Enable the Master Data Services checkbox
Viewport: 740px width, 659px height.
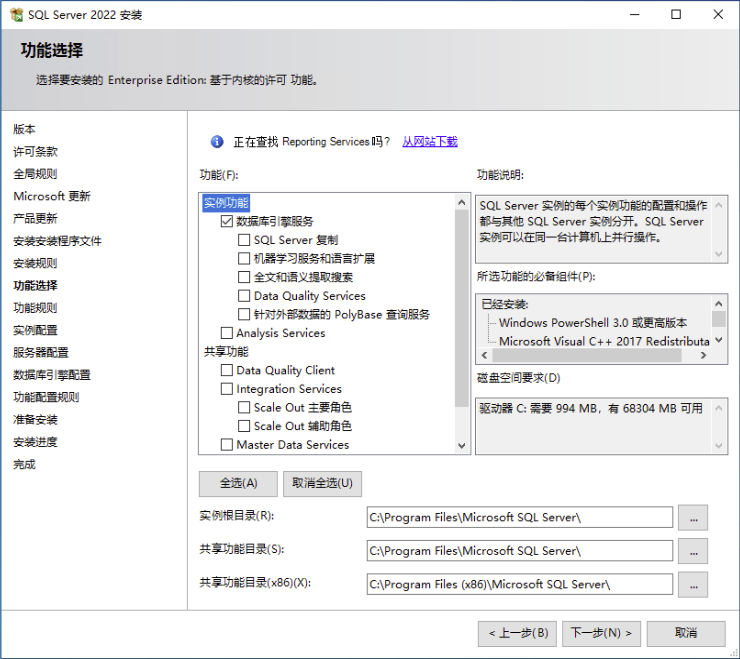(x=227, y=445)
